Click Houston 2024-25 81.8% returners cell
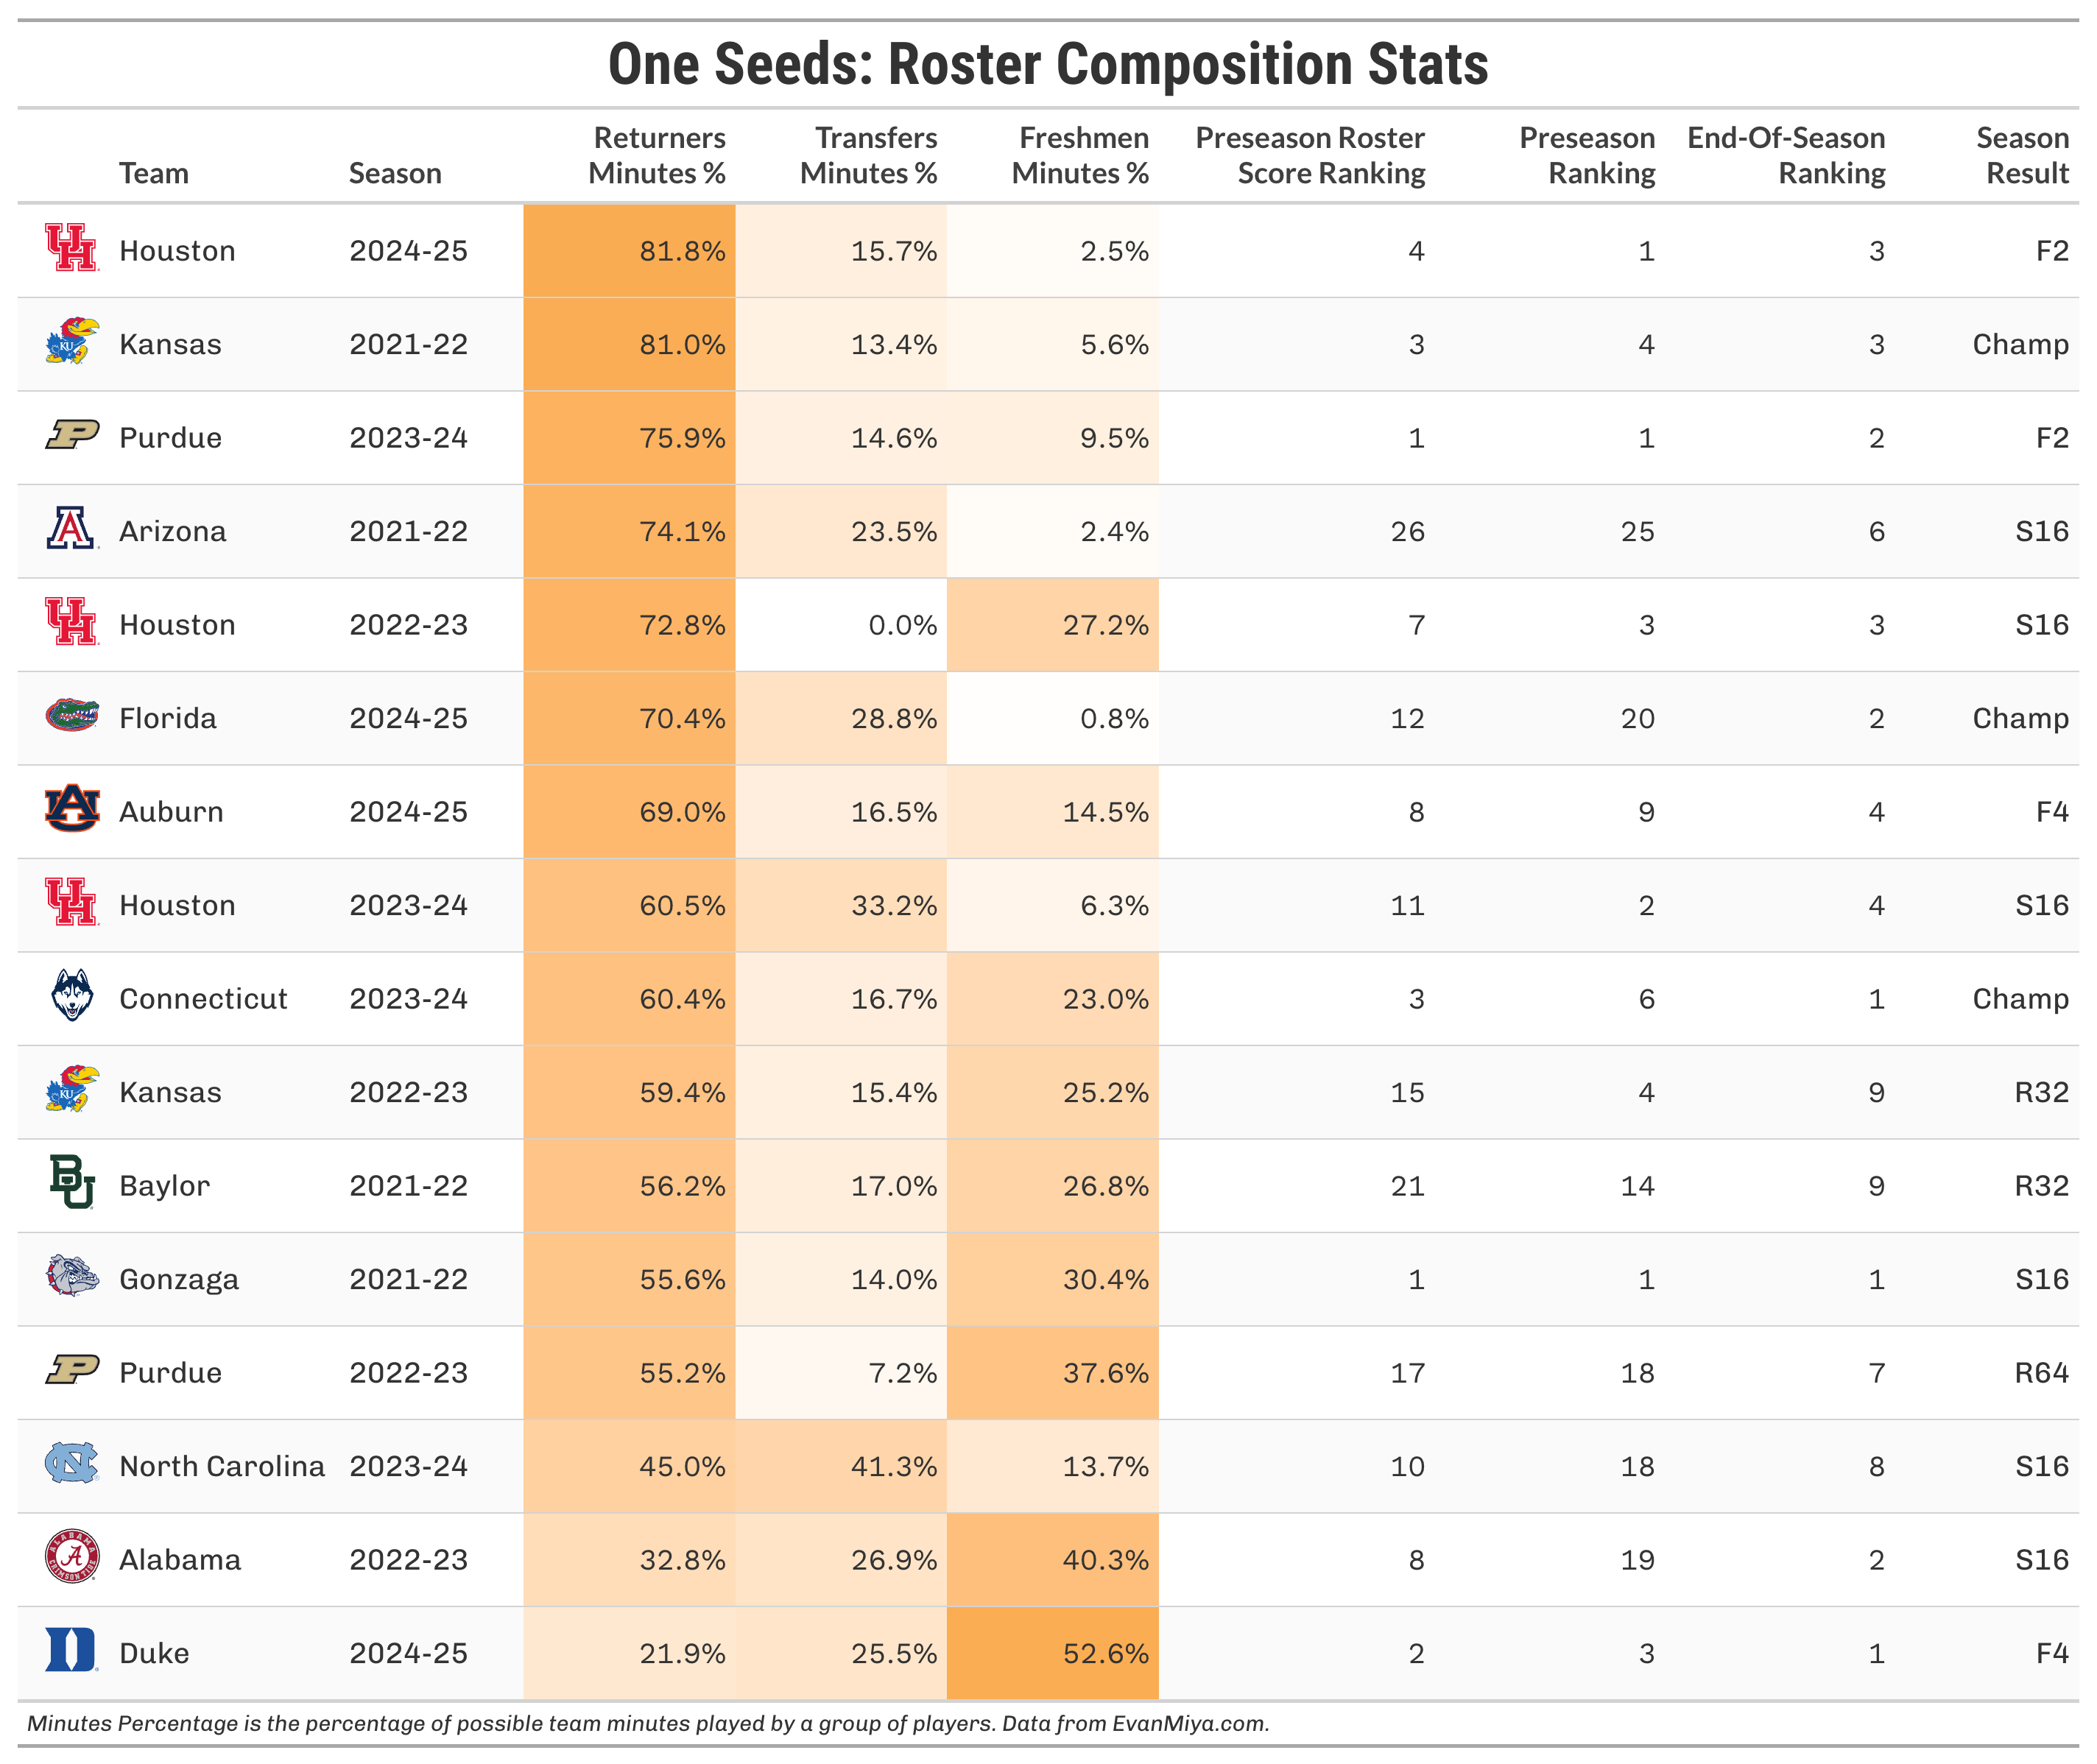The width and height of the screenshot is (2097, 1764). (629, 251)
